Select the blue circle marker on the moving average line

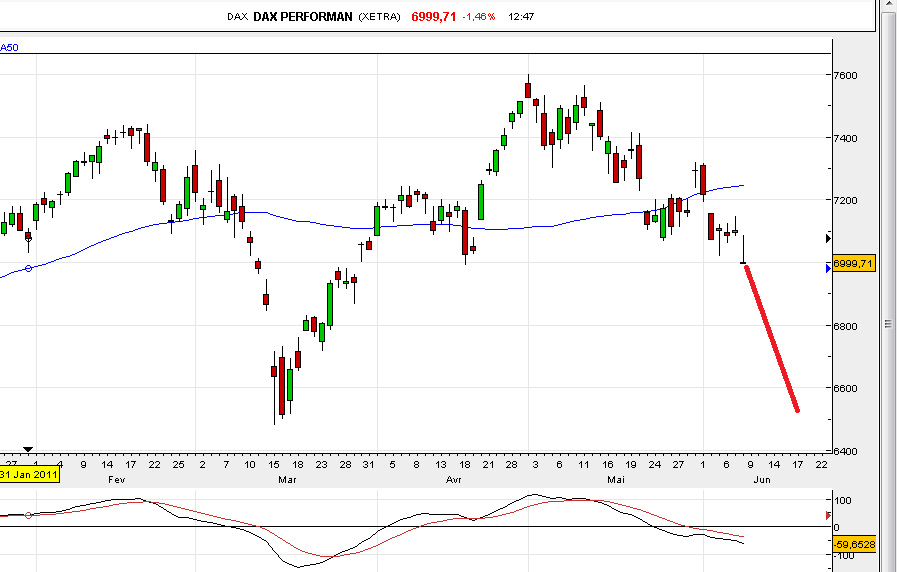click(29, 269)
